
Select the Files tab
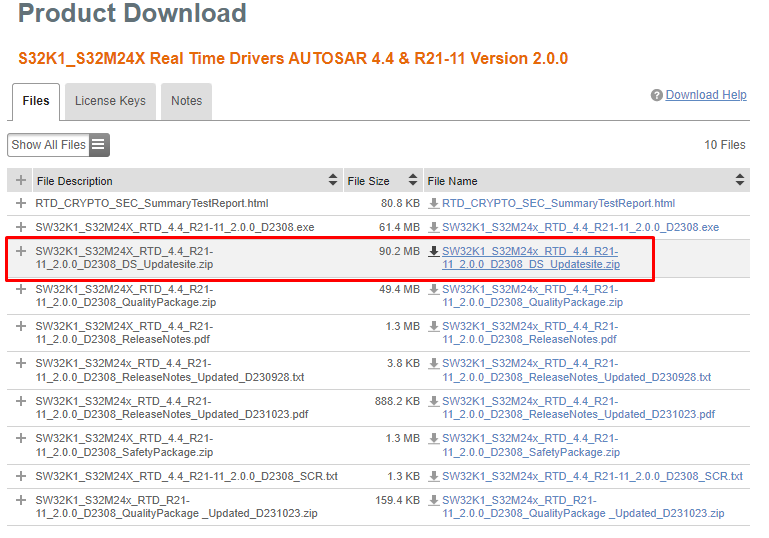[x=36, y=102]
